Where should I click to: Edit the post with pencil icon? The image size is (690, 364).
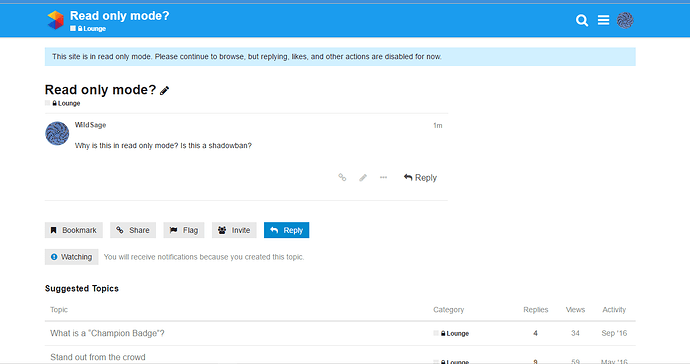363,177
